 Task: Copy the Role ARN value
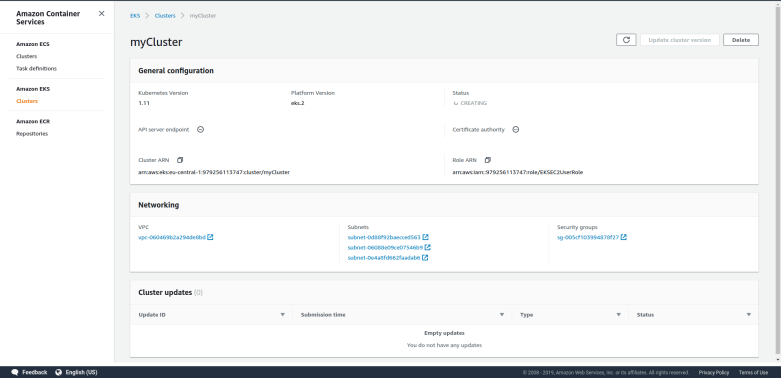[488, 160]
